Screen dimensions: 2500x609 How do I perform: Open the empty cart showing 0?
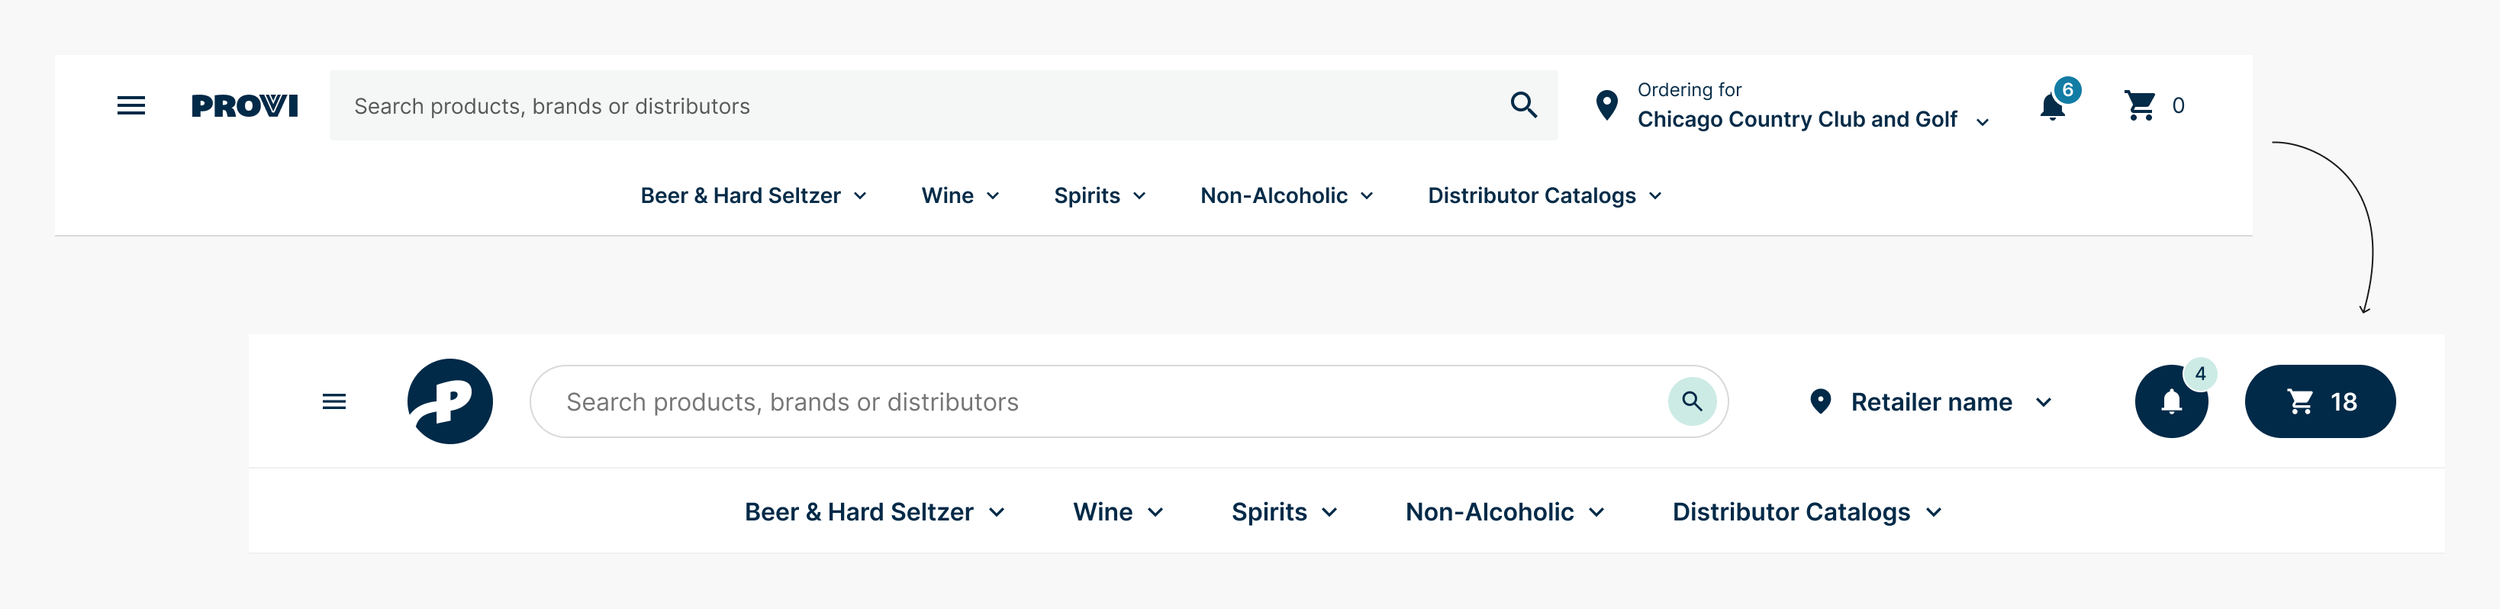tap(2153, 106)
